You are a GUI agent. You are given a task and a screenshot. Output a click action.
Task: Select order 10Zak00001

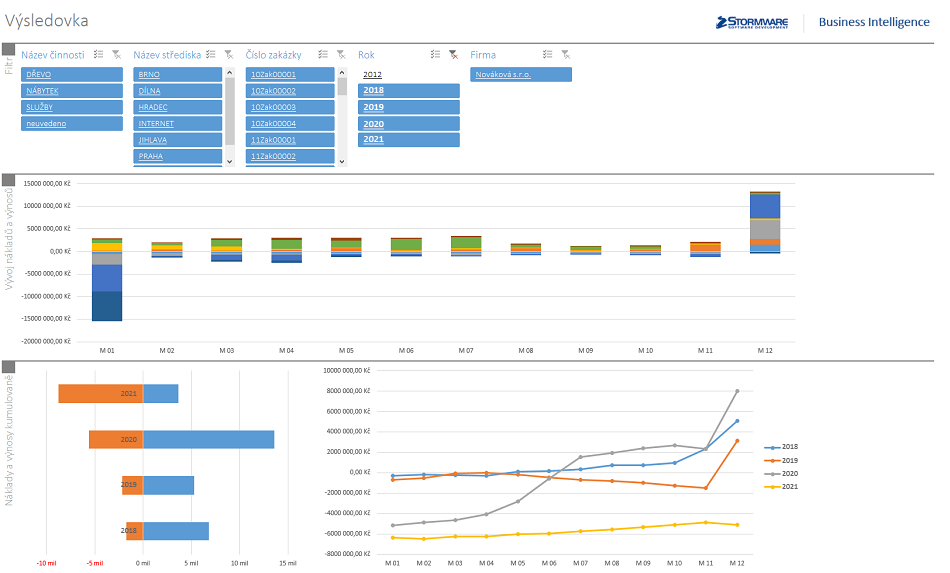pyautogui.click(x=290, y=75)
